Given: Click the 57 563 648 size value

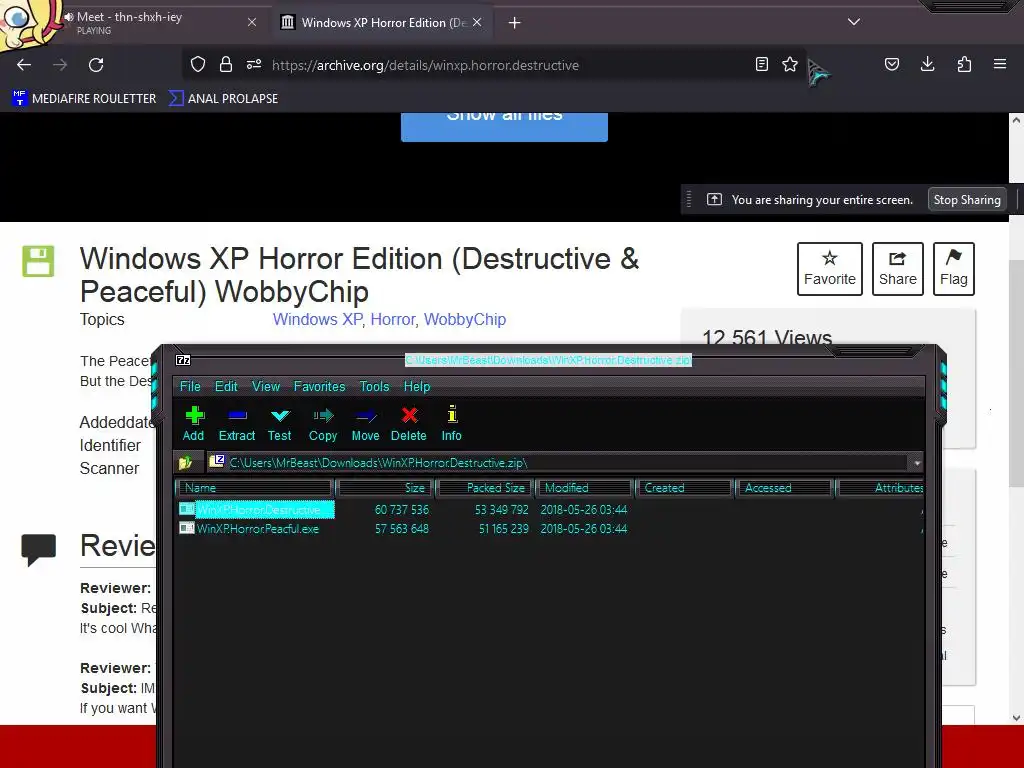Looking at the screenshot, I should 402,529.
